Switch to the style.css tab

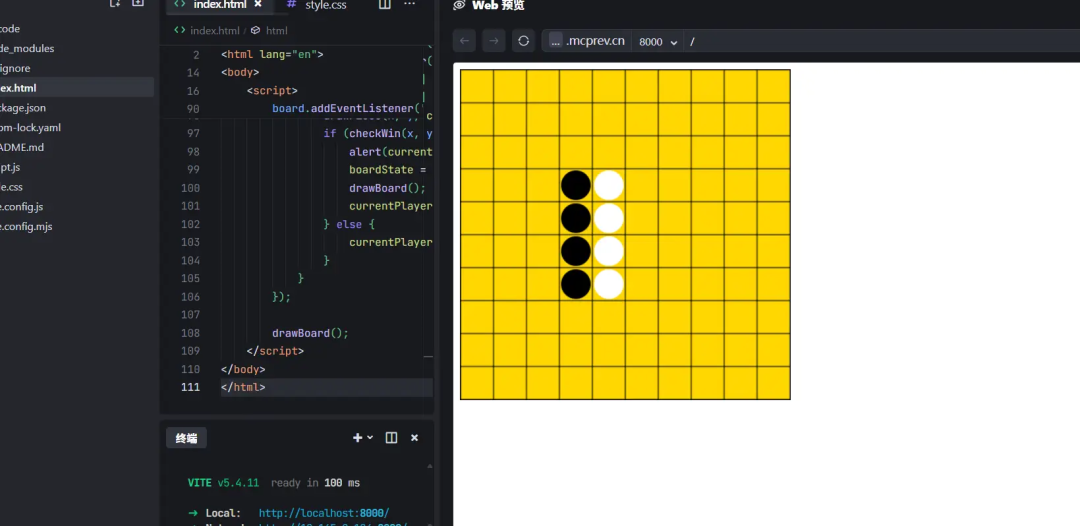(x=325, y=5)
